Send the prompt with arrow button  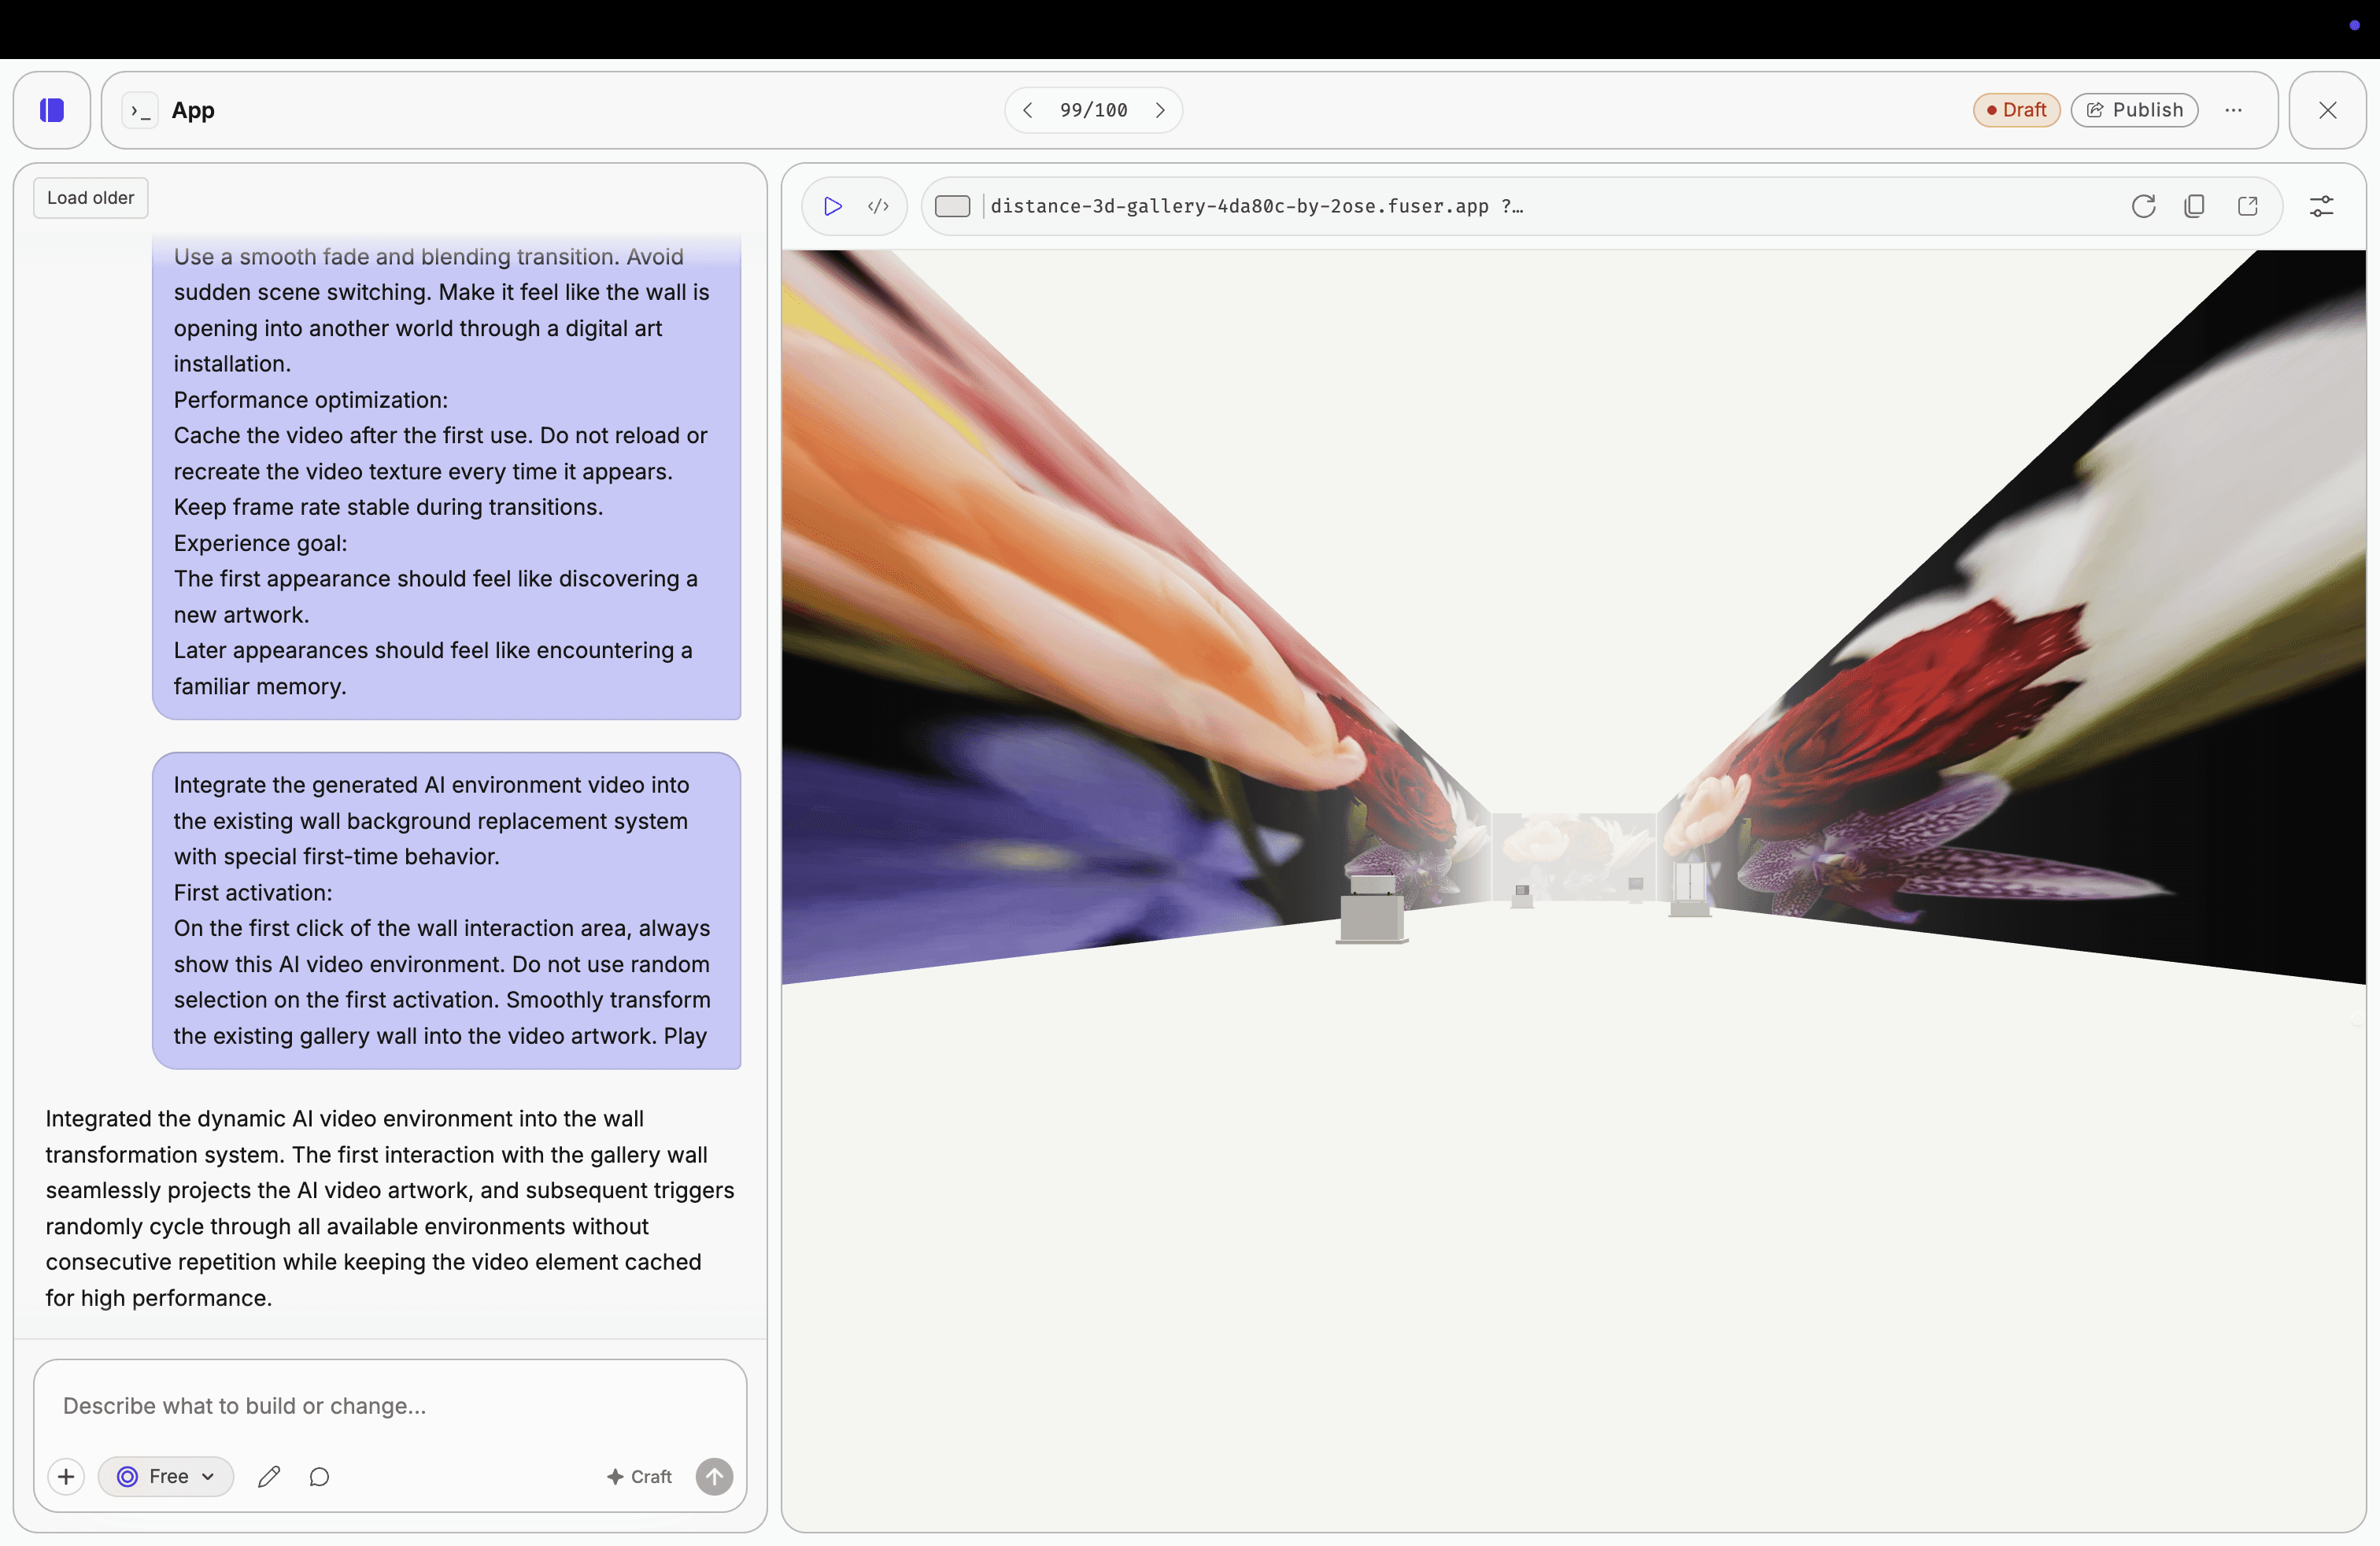[x=714, y=1476]
